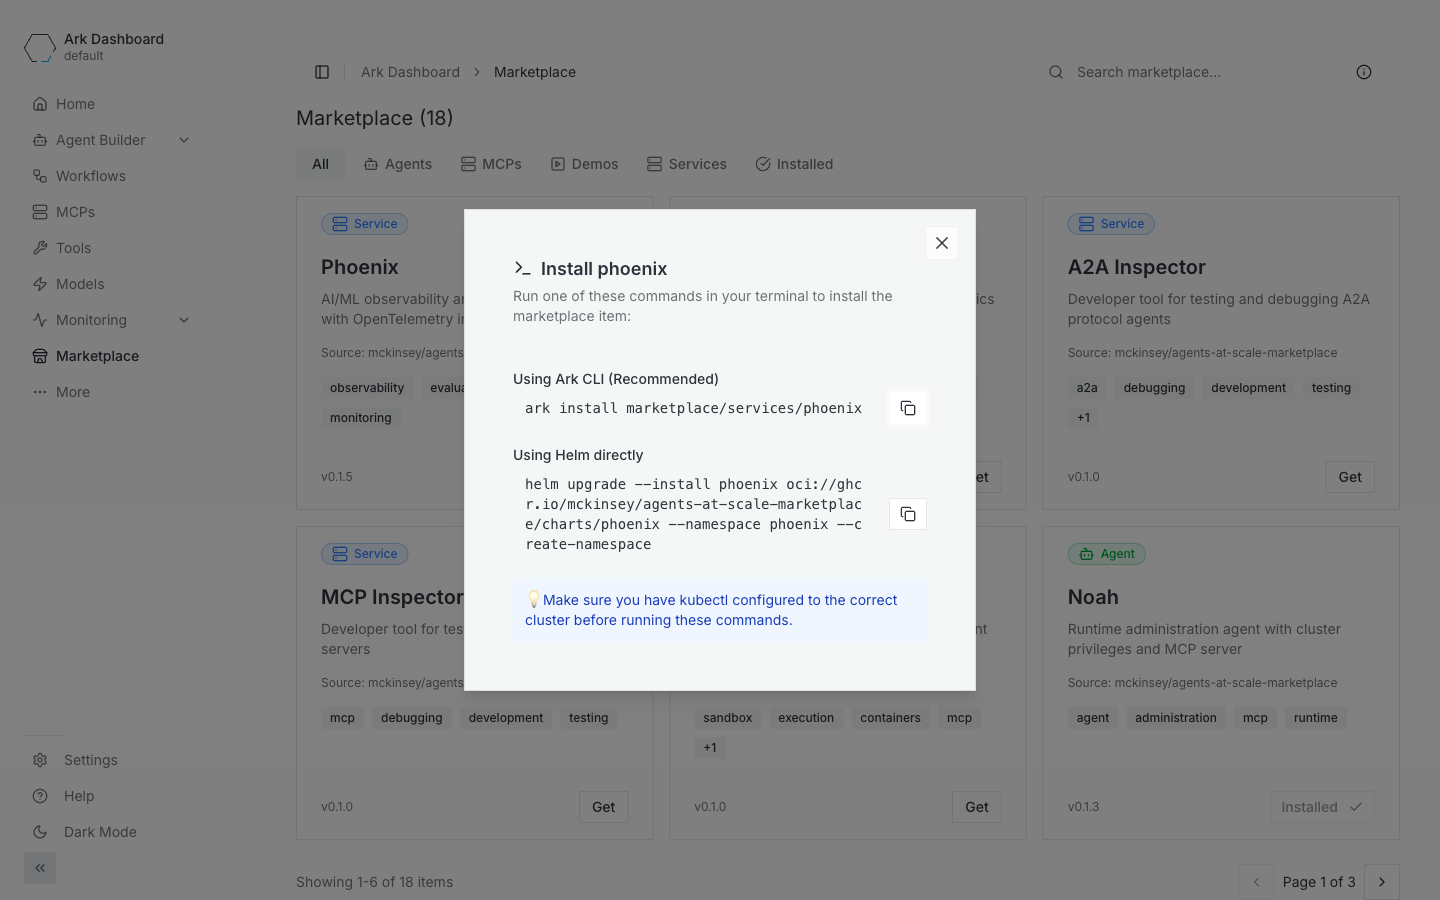Collapse sidebar with double-chevron button
This screenshot has height=900, width=1440.
pos(40,868)
